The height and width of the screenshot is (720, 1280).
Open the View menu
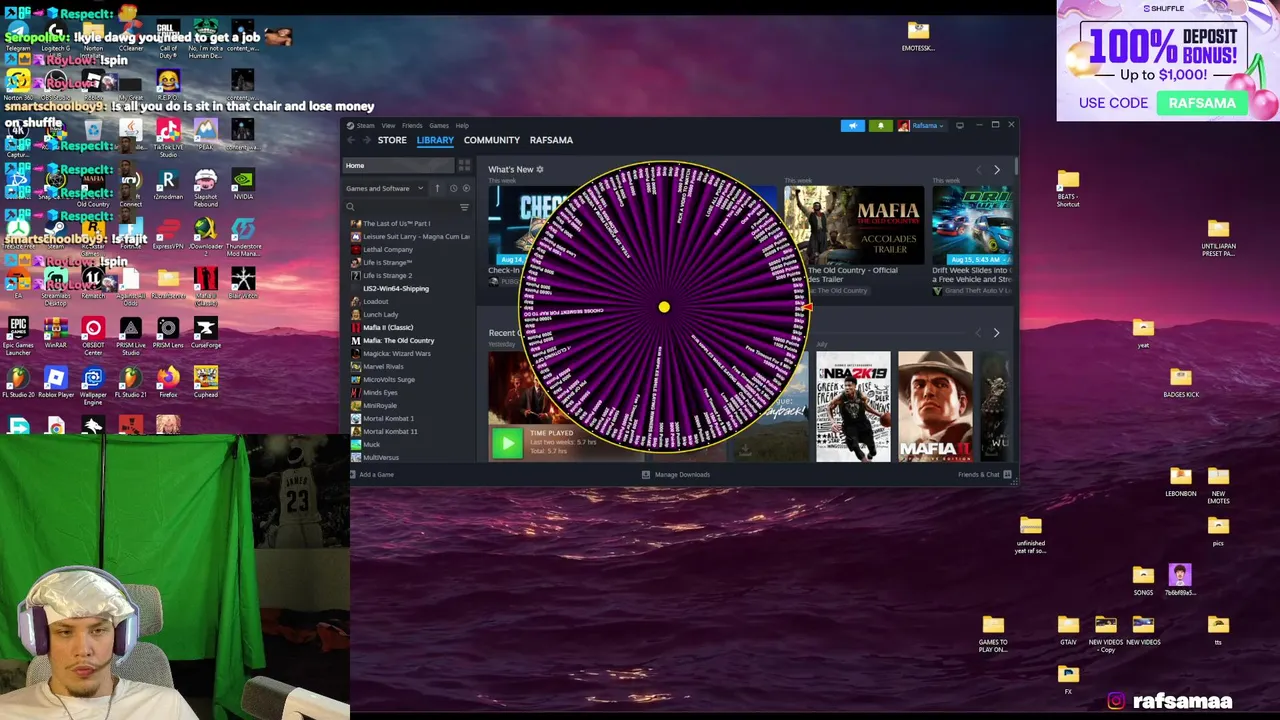[388, 126]
